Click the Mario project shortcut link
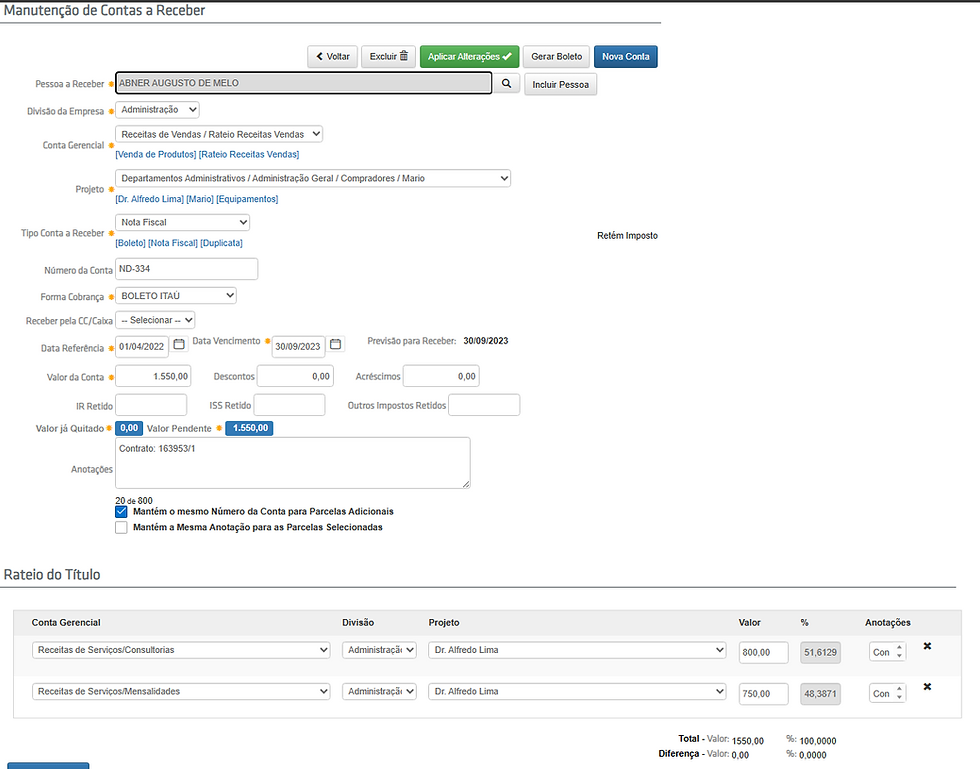Screen dimensions: 980x769 [x=200, y=199]
